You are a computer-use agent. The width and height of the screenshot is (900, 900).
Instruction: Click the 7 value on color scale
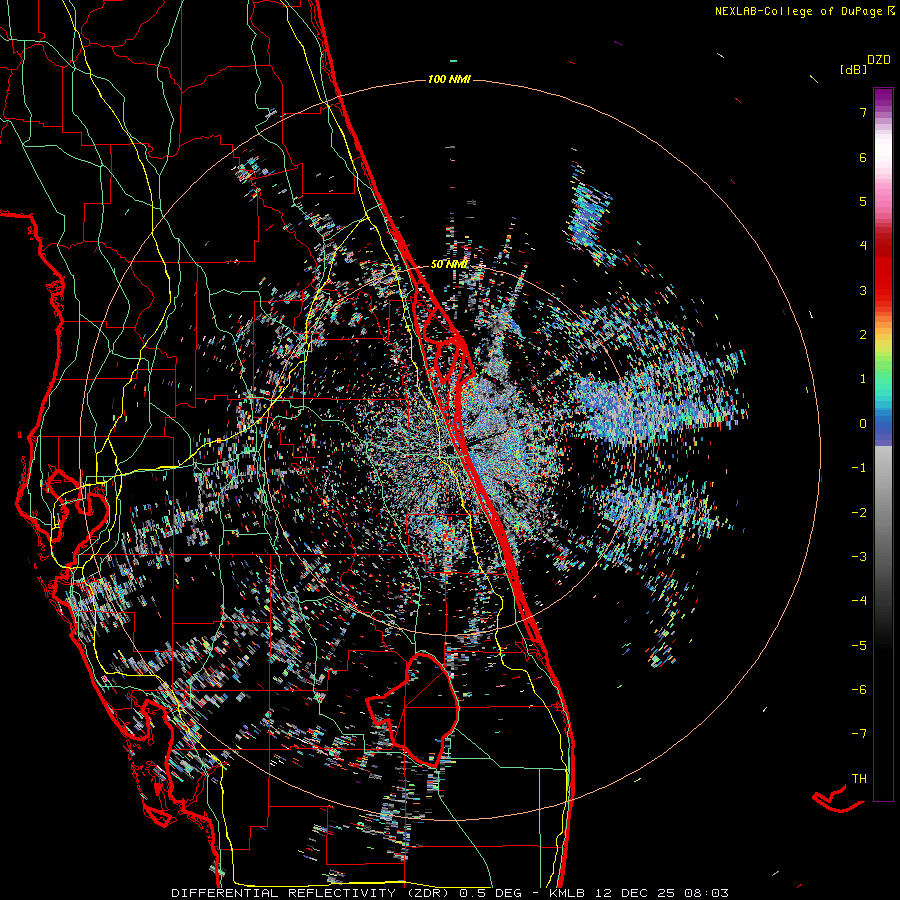863,112
